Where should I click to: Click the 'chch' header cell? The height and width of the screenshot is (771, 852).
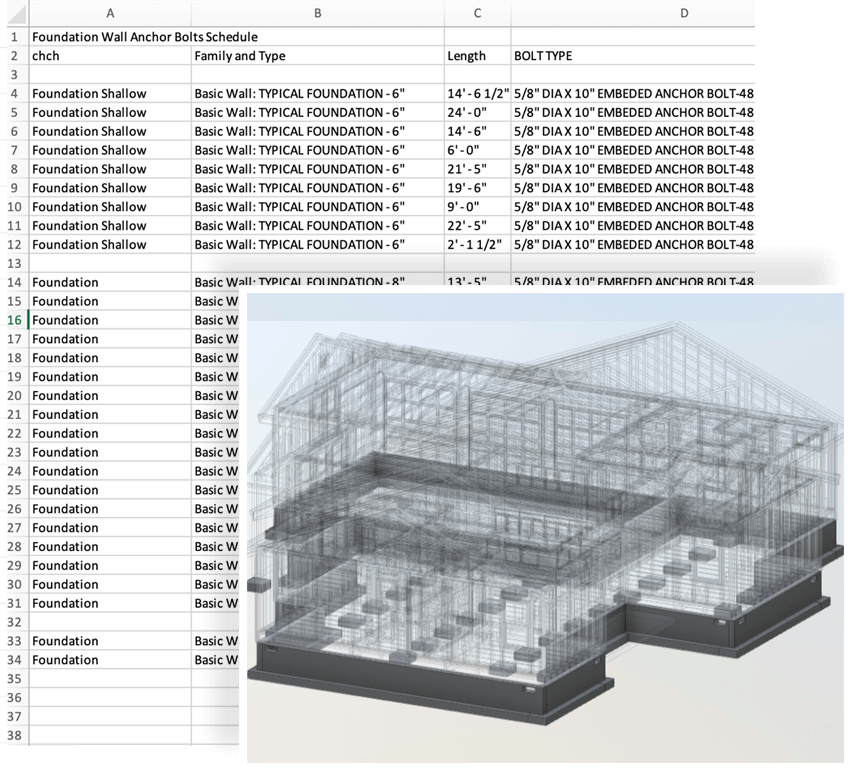tap(110, 55)
